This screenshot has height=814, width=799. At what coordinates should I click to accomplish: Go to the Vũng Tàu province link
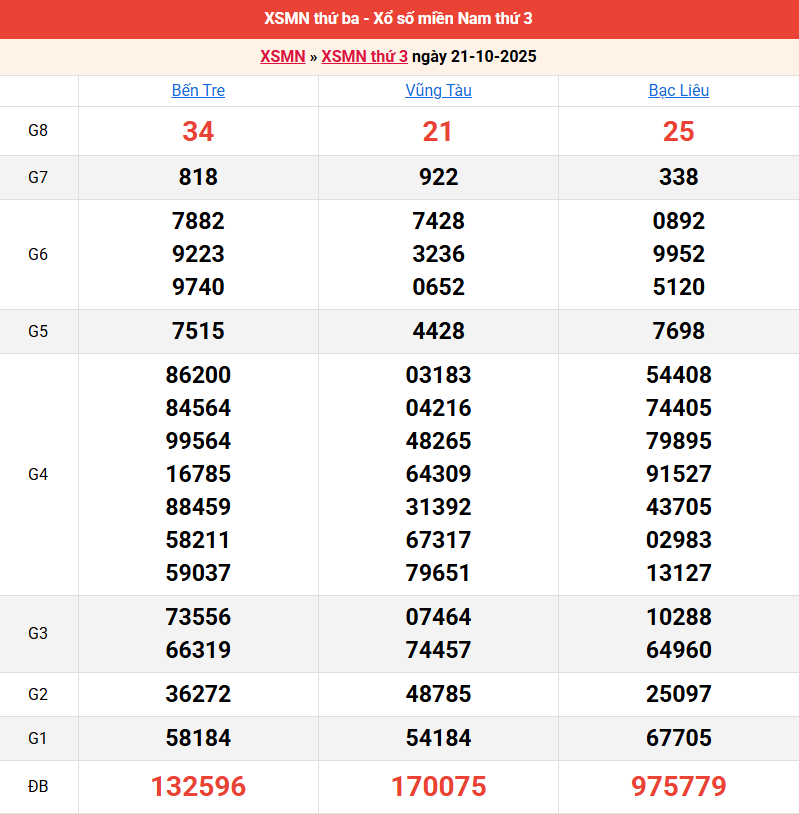[x=438, y=91]
